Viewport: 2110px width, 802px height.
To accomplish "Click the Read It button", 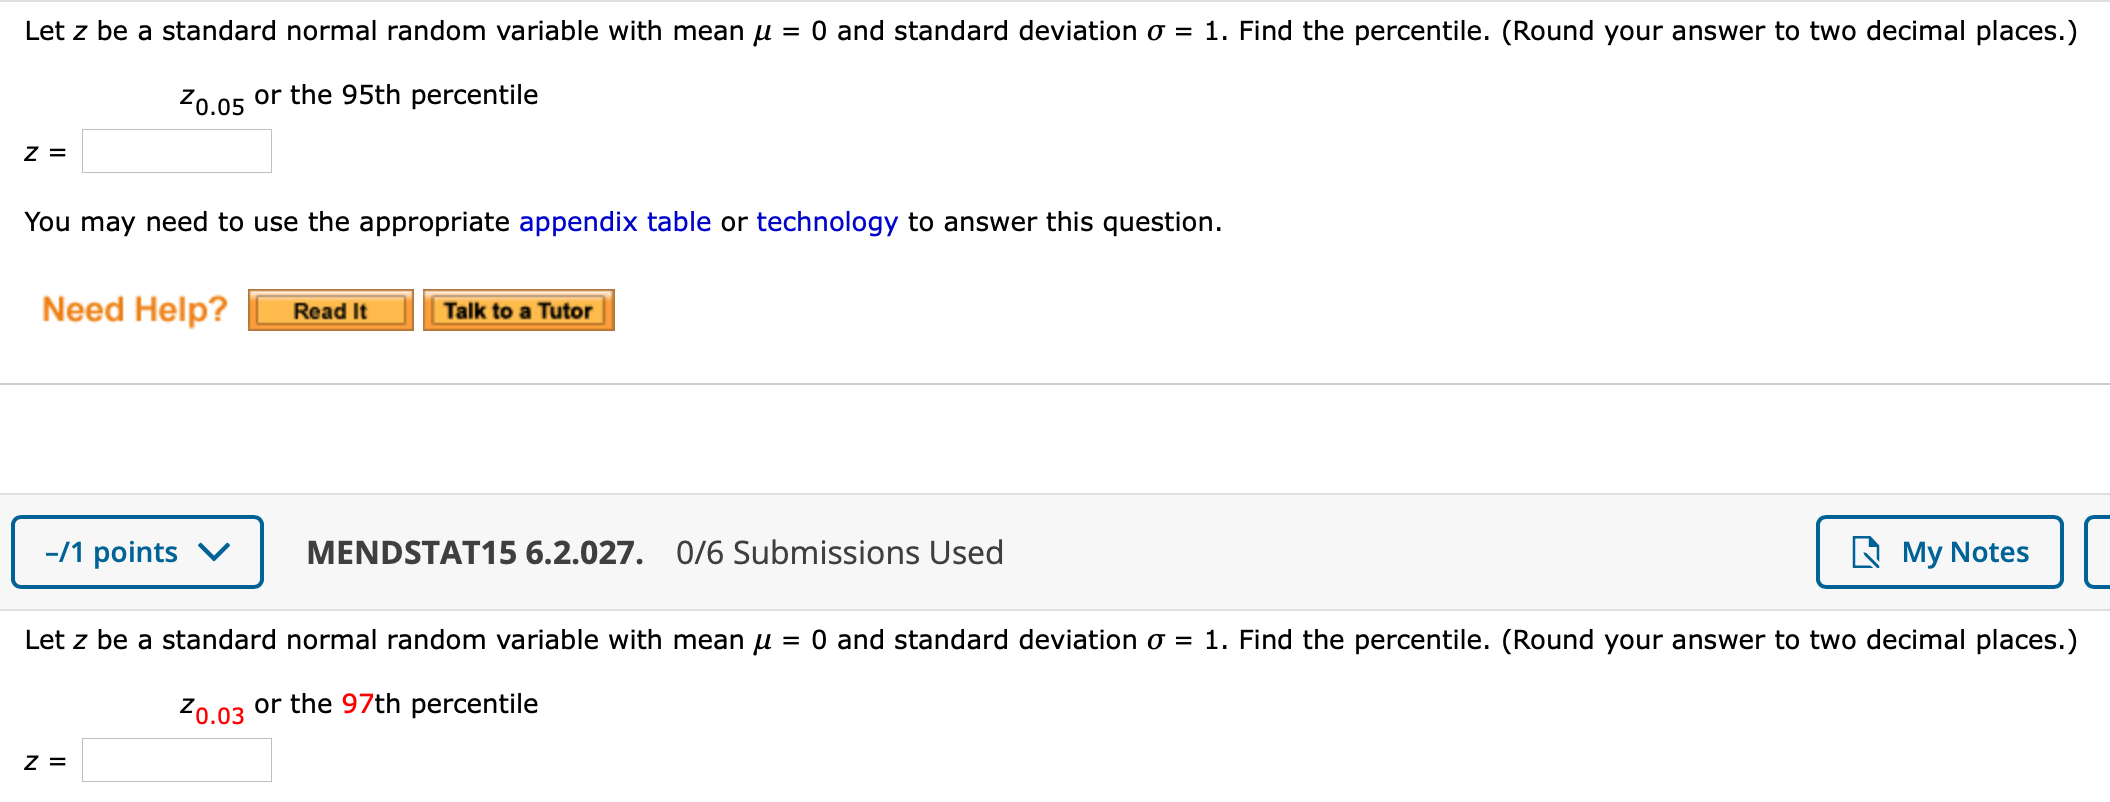I will (x=330, y=310).
